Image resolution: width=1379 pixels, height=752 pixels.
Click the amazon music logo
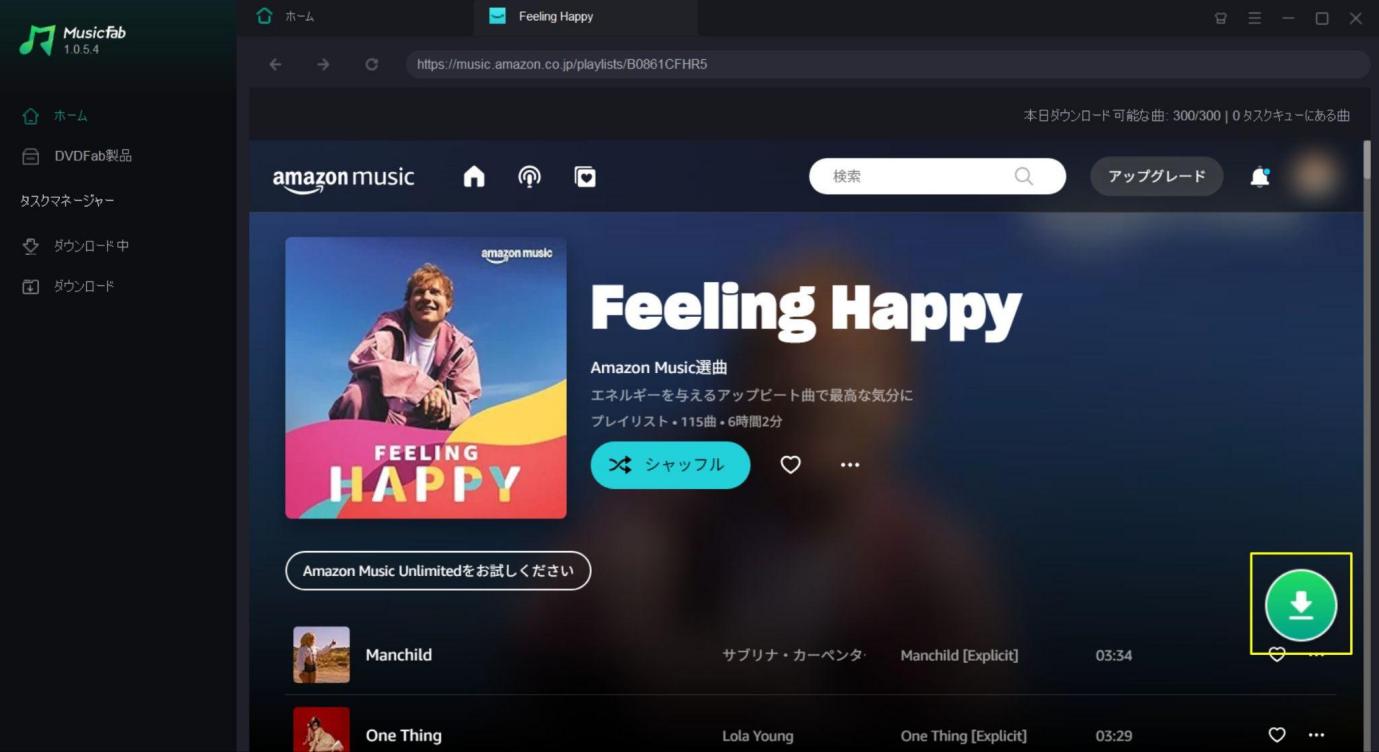point(343,178)
